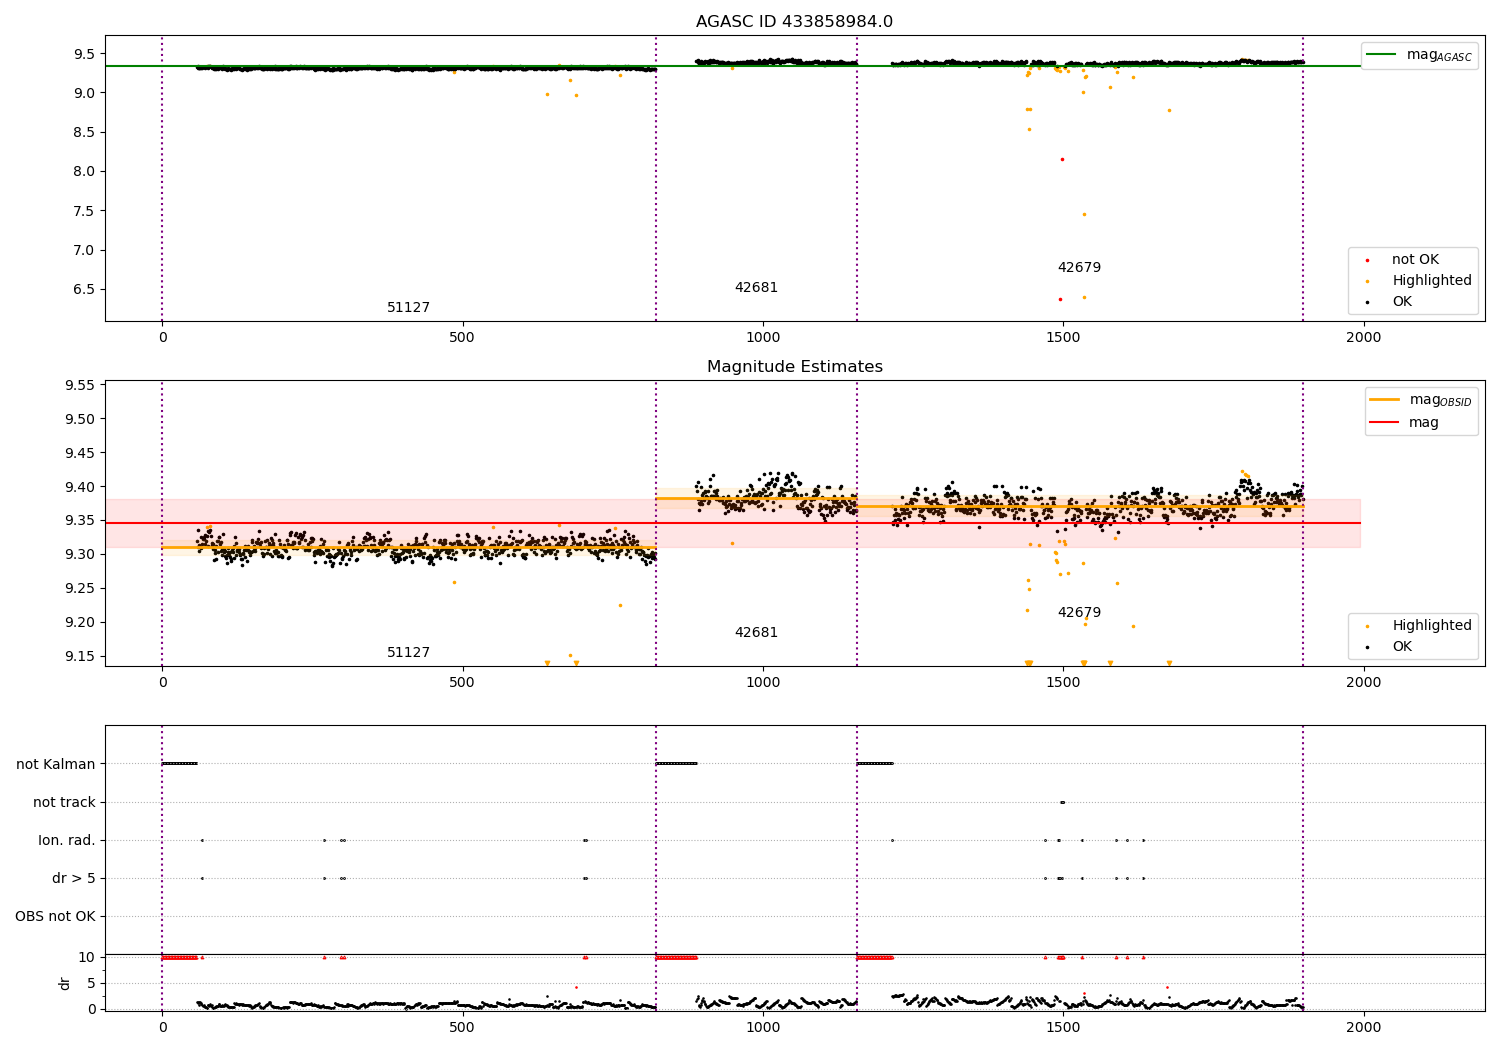Click the red not-OK point near magnitude 8.15
Screen dimensions: 1500x1050
point(1062,159)
